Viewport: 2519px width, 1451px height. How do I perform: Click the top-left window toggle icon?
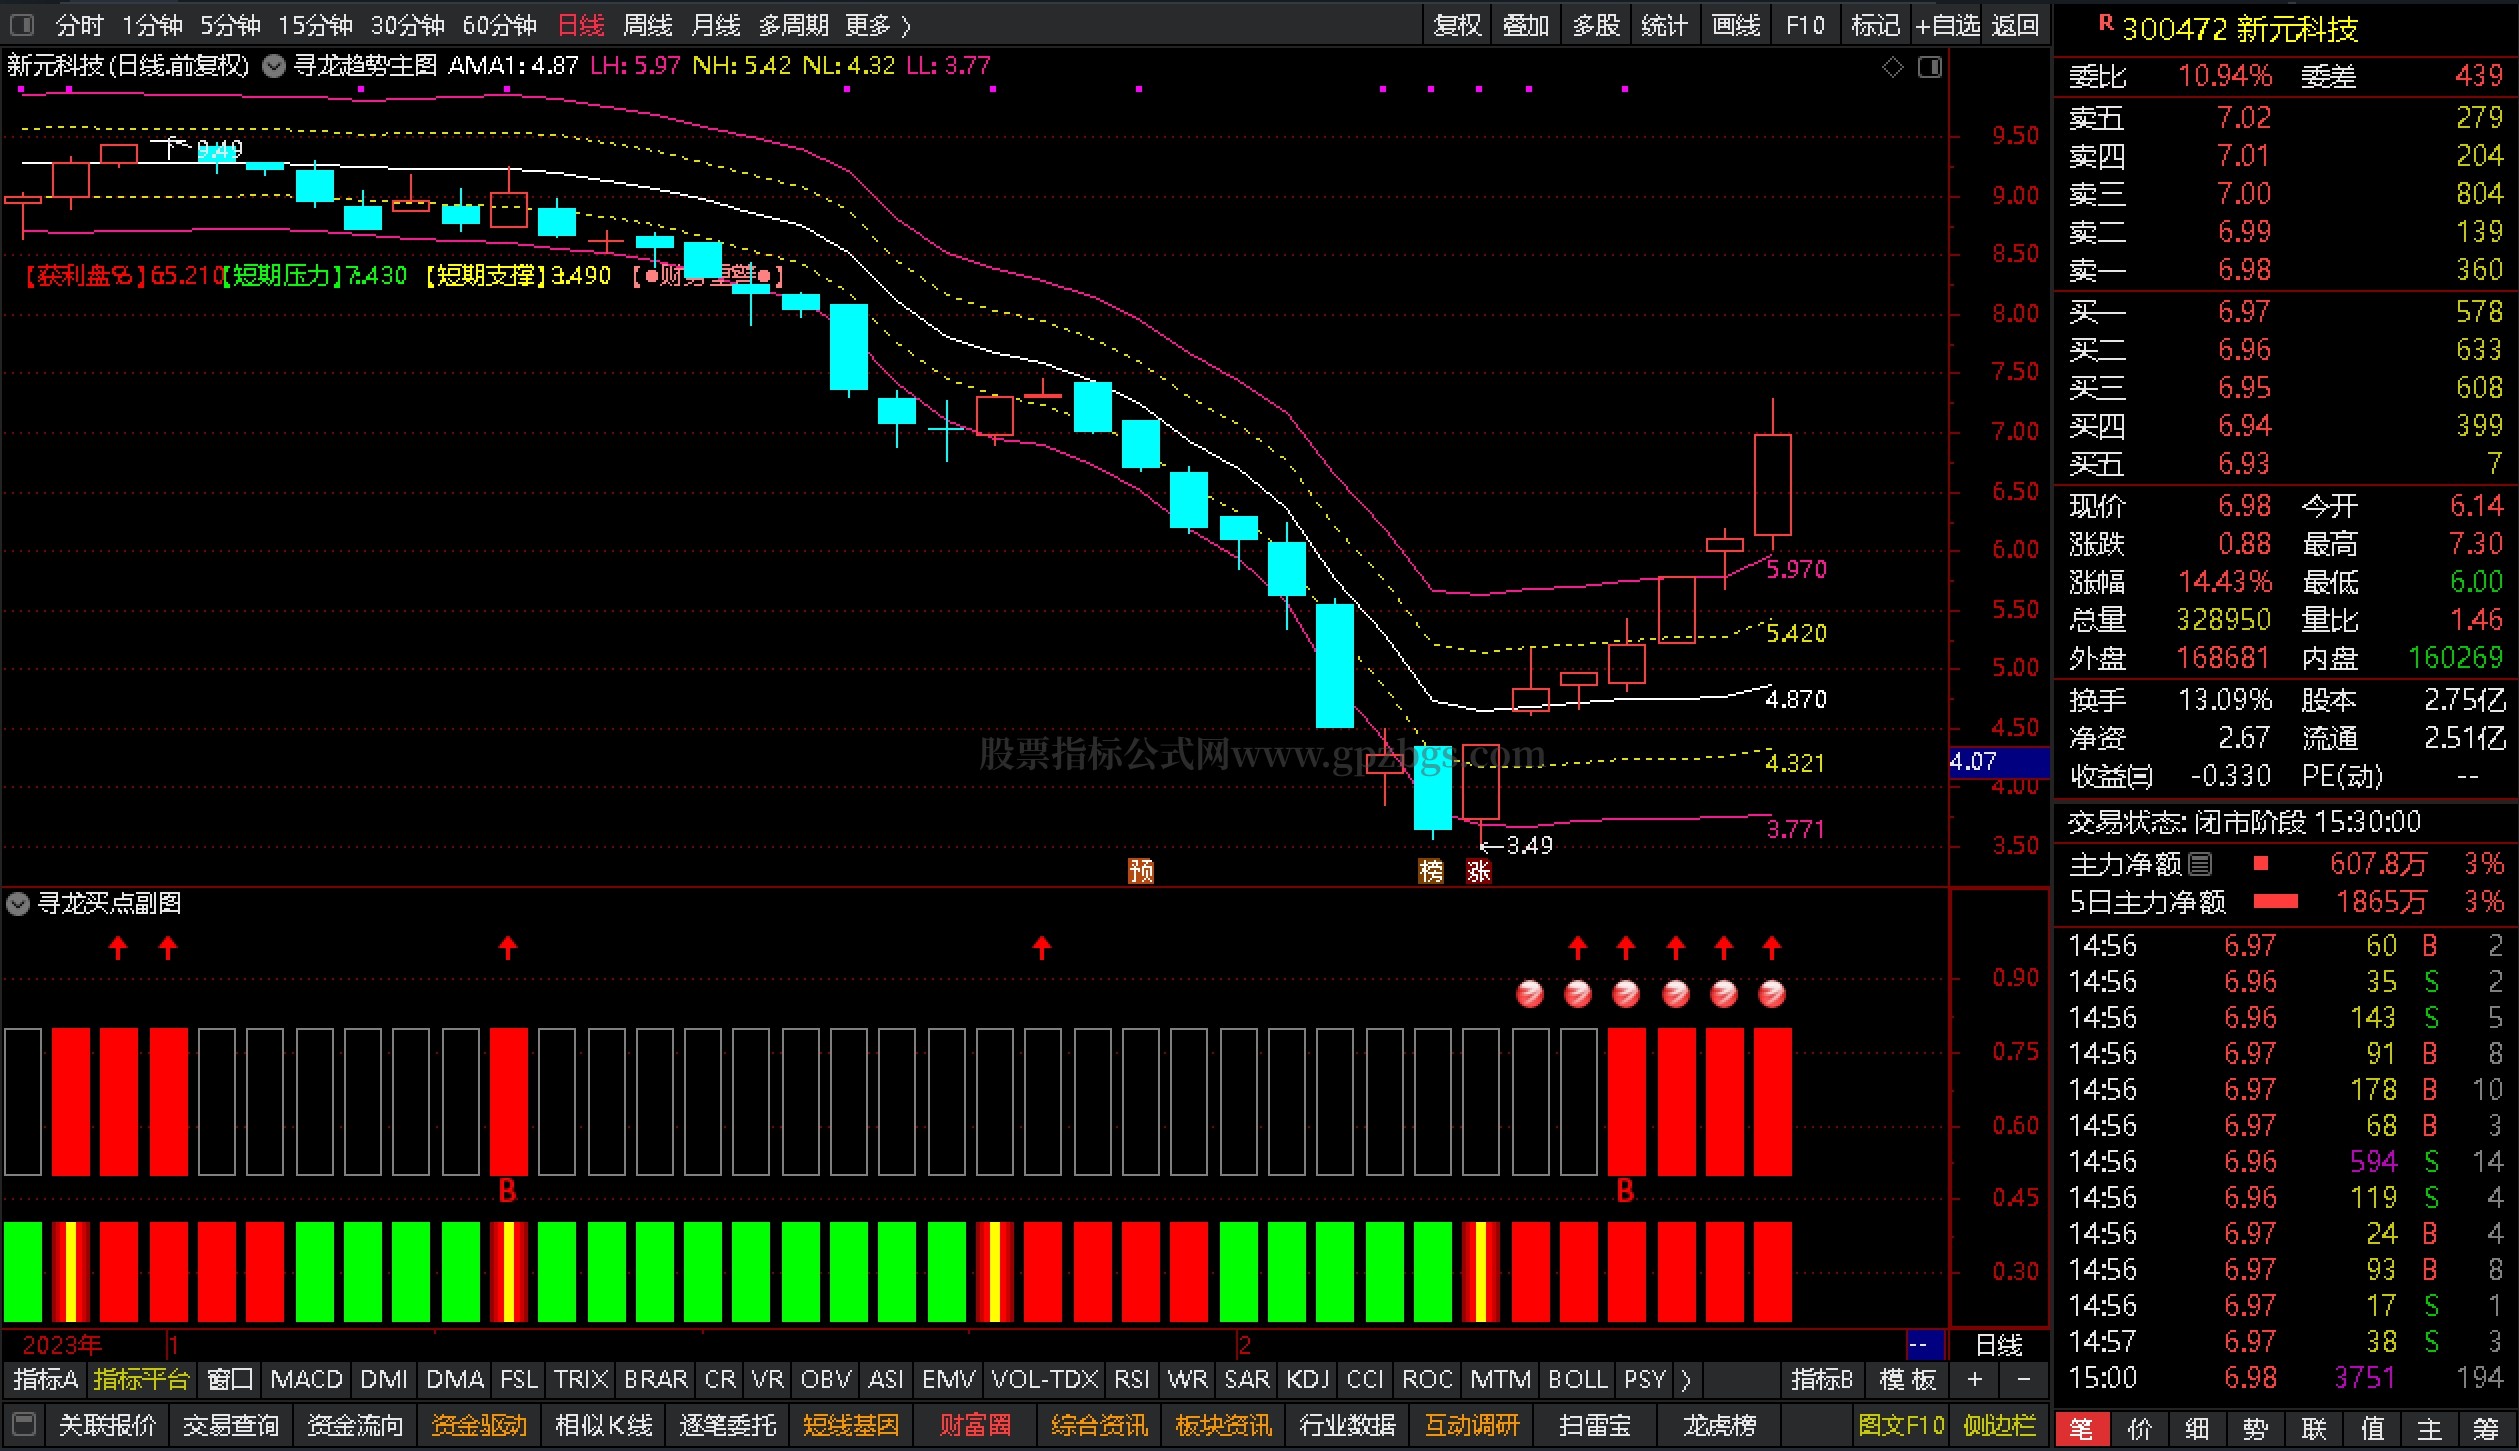tap(22, 24)
